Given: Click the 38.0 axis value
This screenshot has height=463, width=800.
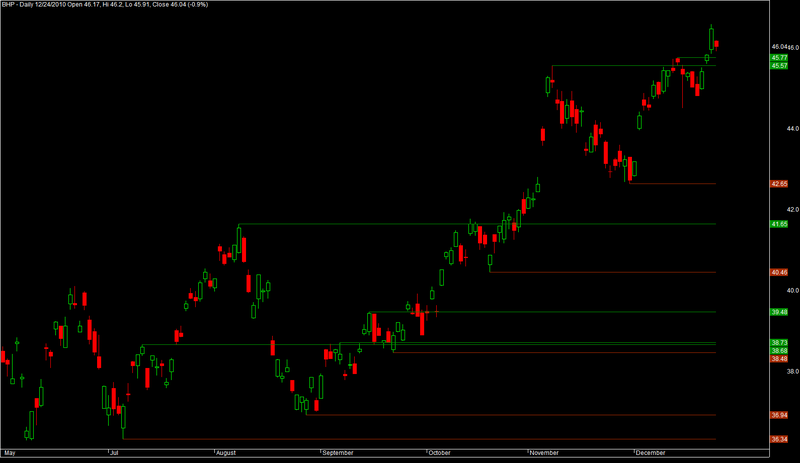Looking at the screenshot, I should coord(792,372).
